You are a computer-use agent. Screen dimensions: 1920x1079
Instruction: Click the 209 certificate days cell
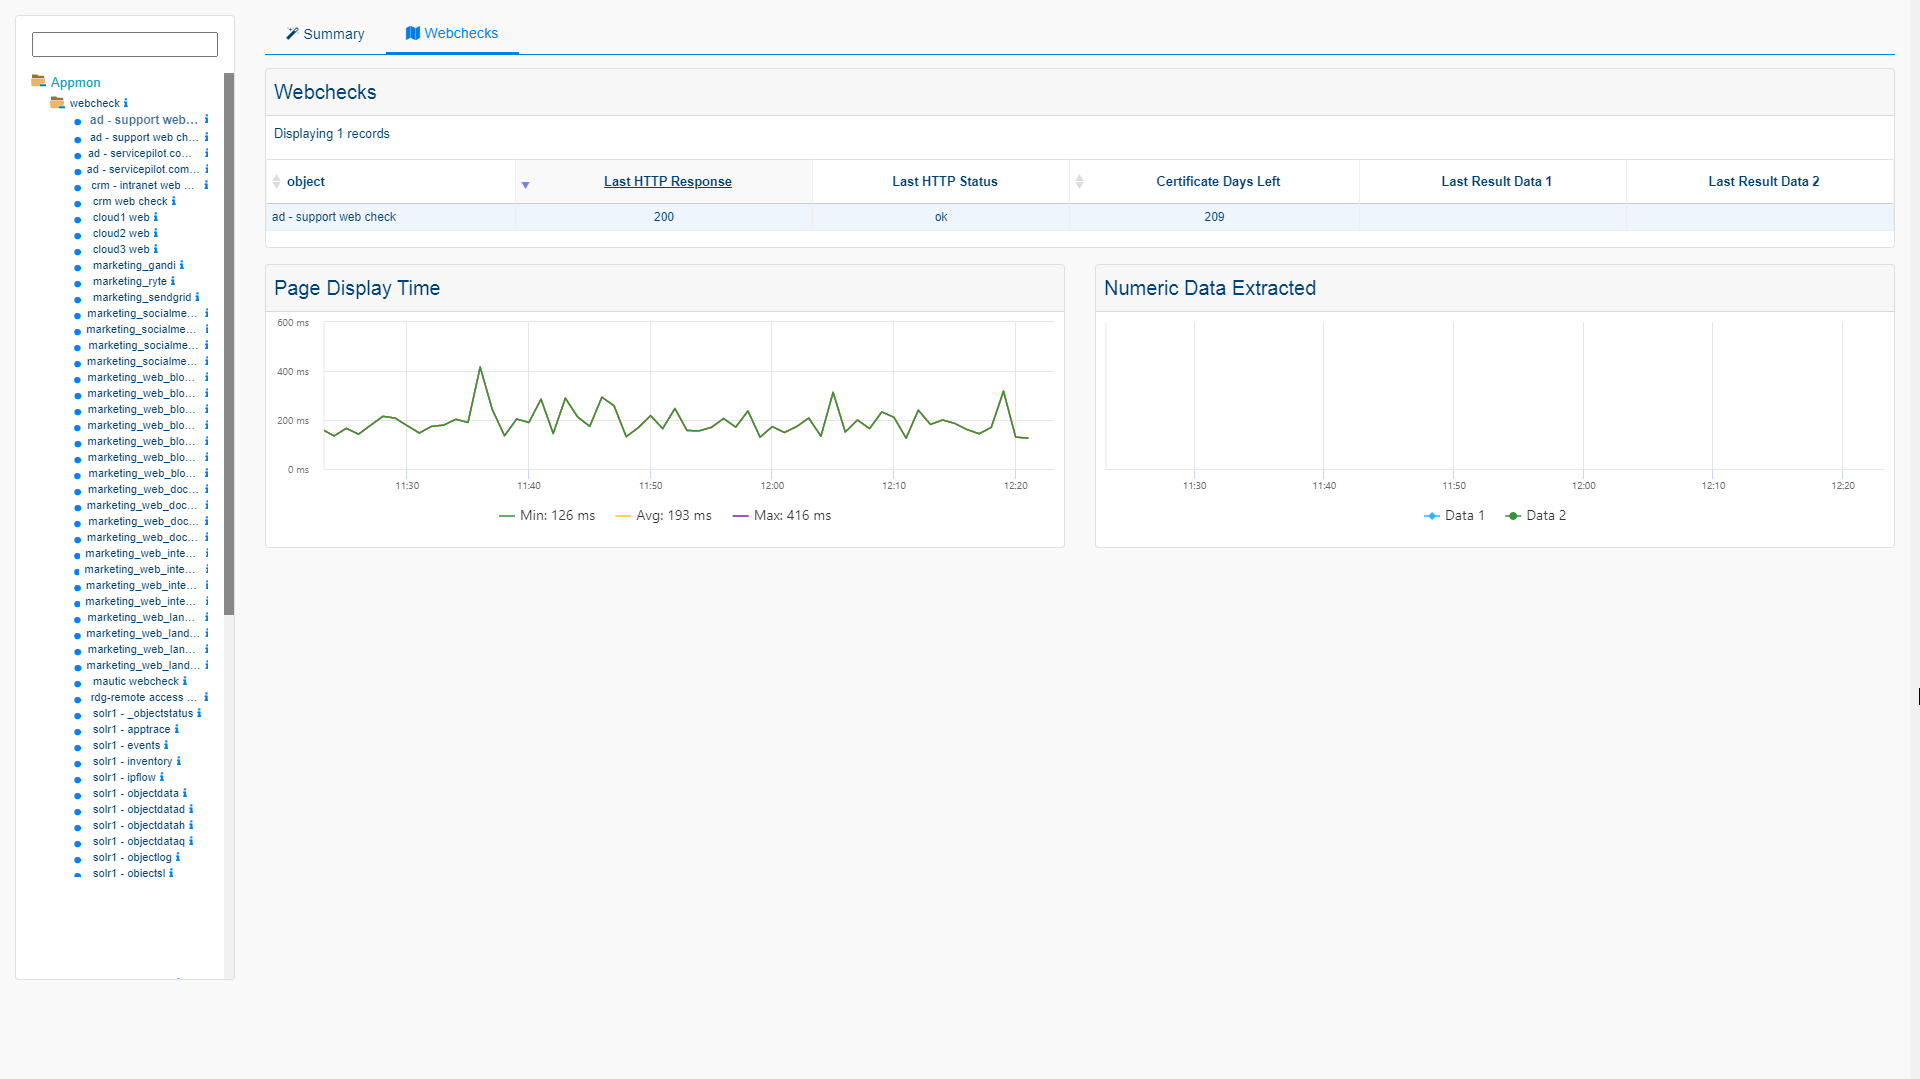[x=1214, y=217]
